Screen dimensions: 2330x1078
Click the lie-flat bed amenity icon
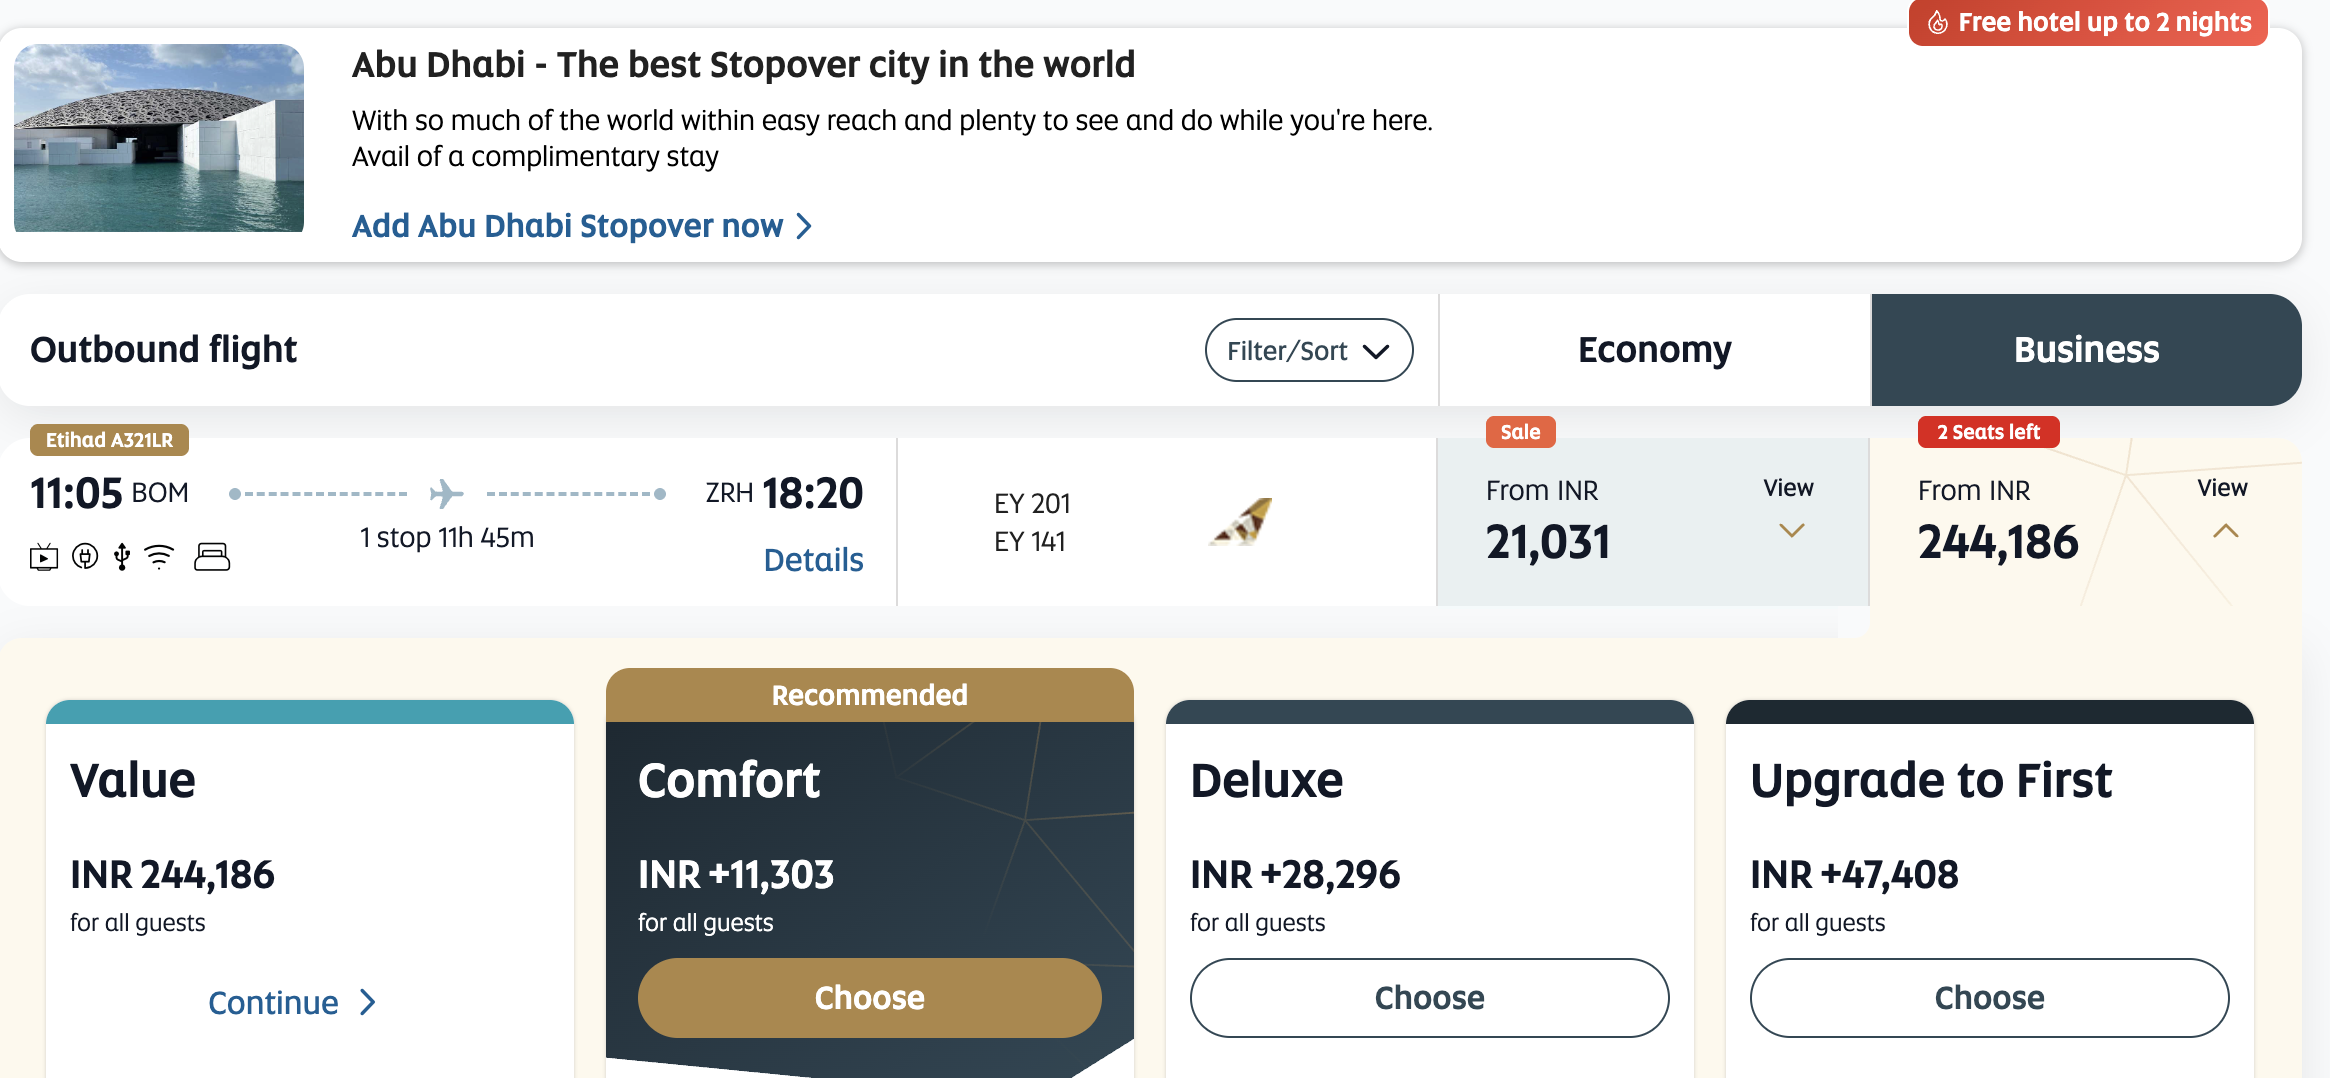click(212, 556)
